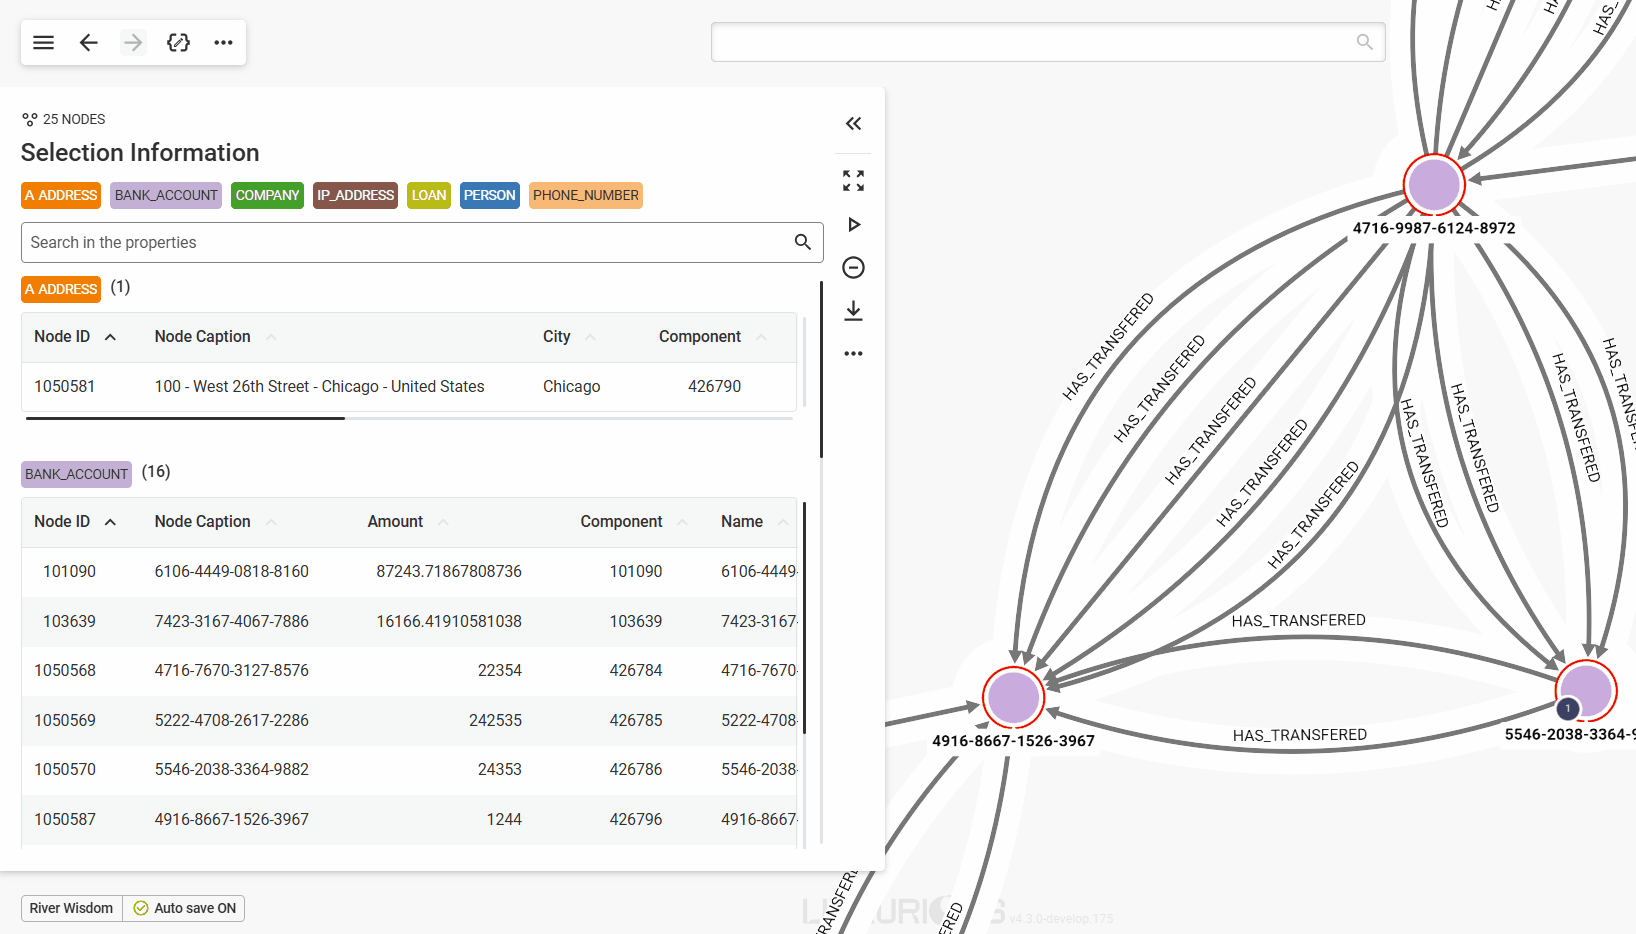Click the fullscreen expand panel icon
1636x934 pixels.
click(x=853, y=181)
